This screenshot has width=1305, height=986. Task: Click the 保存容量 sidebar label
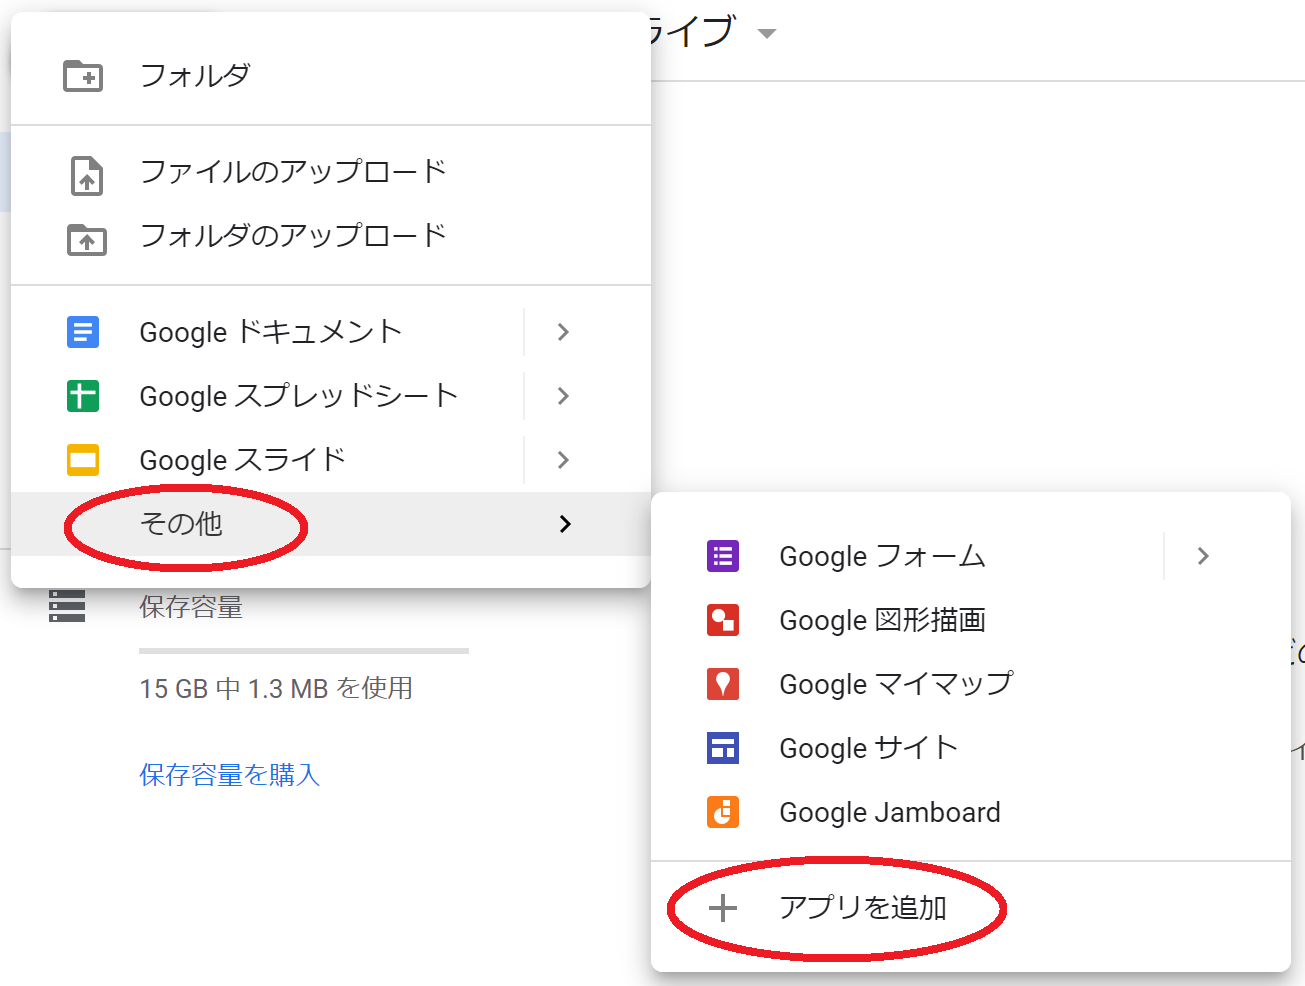[x=191, y=607]
